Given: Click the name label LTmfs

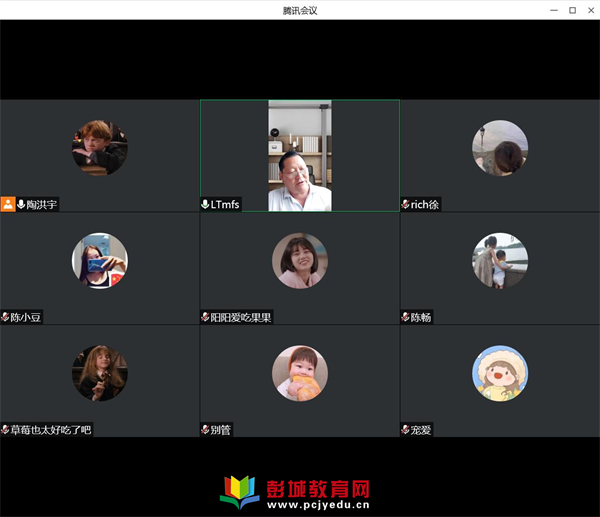Looking at the screenshot, I should pyautogui.click(x=225, y=204).
